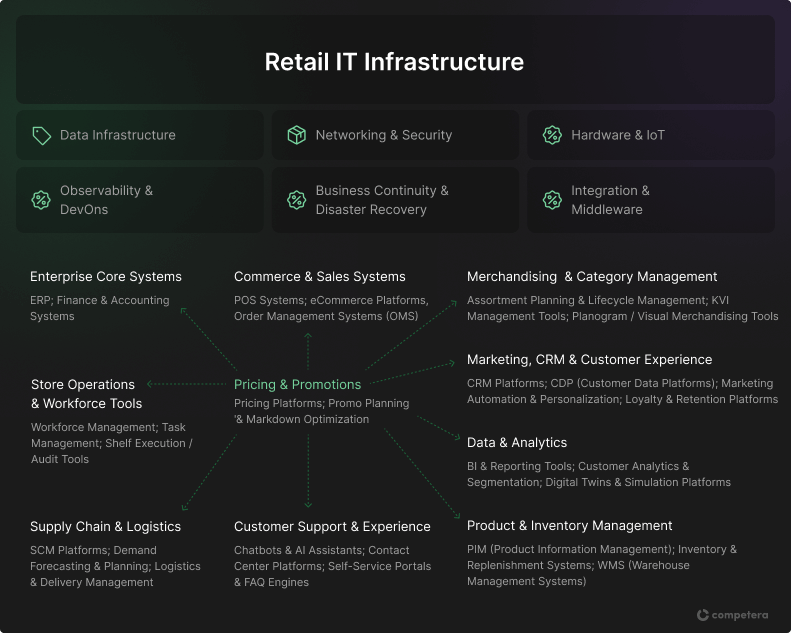The image size is (791, 633).
Task: Click the Enterprise Core Systems heading
Action: click(x=106, y=276)
